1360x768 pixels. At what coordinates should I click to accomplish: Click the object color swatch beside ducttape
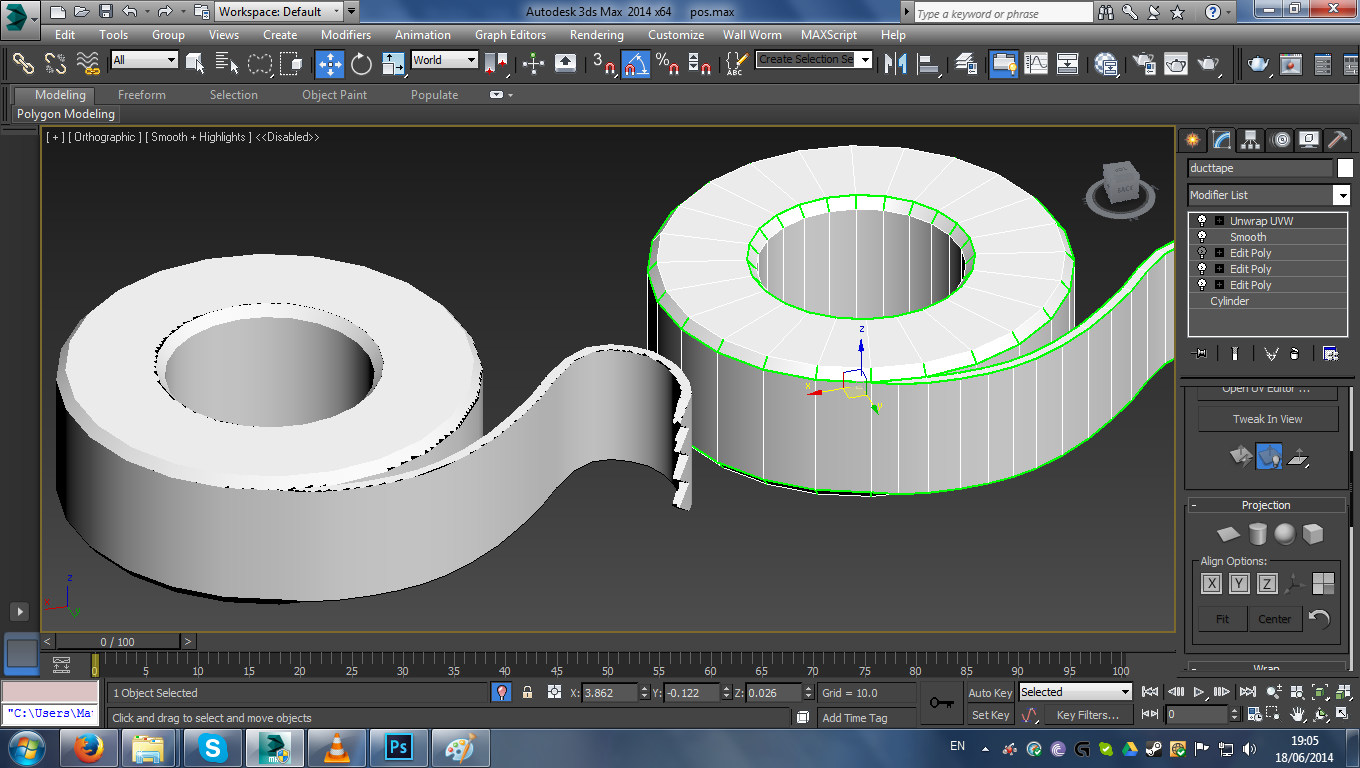(x=1345, y=168)
